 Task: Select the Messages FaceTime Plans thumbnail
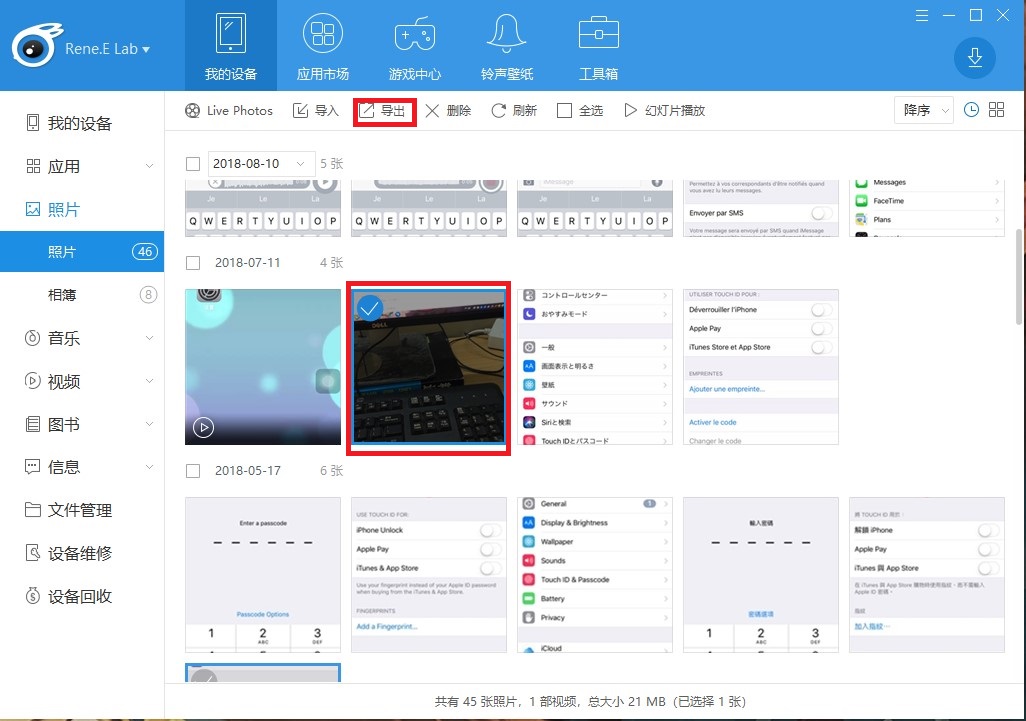pos(927,208)
